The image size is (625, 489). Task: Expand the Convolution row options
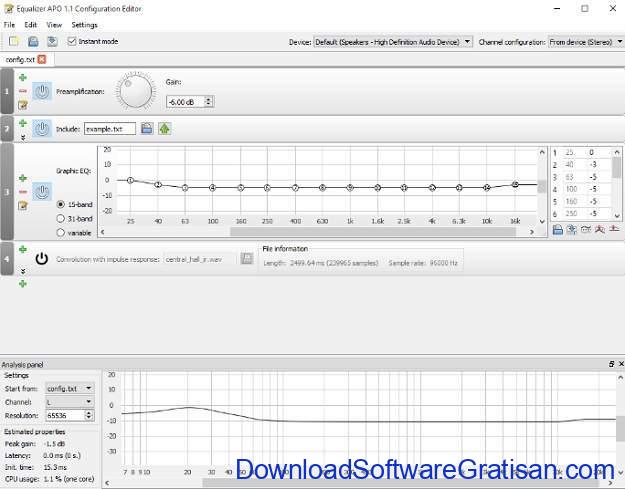(23, 271)
